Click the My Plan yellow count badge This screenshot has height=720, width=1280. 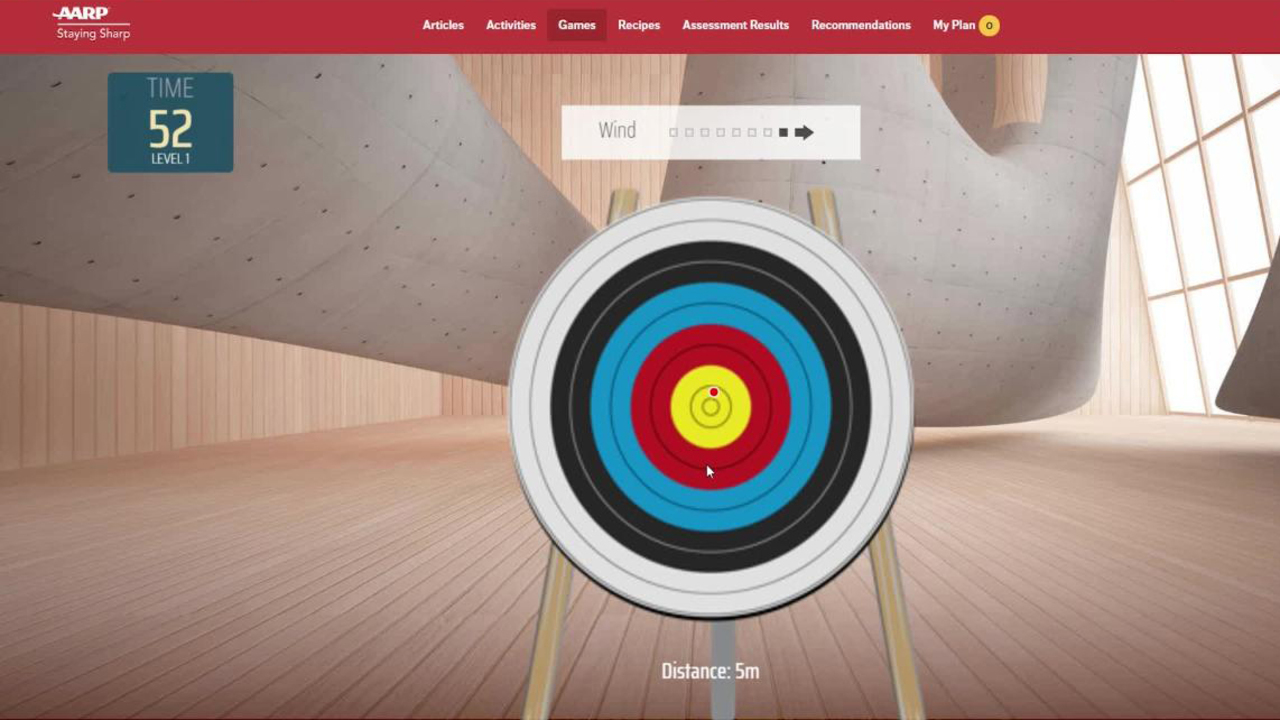click(x=989, y=26)
